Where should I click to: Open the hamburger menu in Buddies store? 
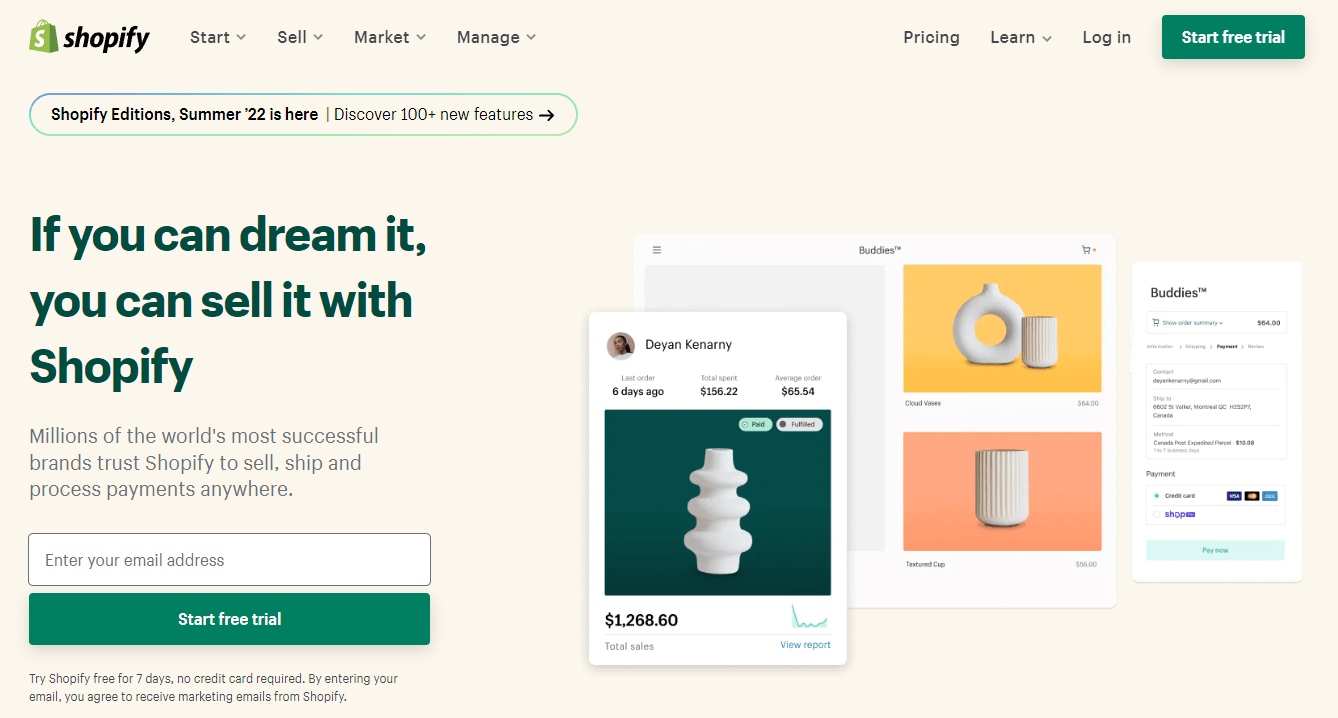click(657, 250)
